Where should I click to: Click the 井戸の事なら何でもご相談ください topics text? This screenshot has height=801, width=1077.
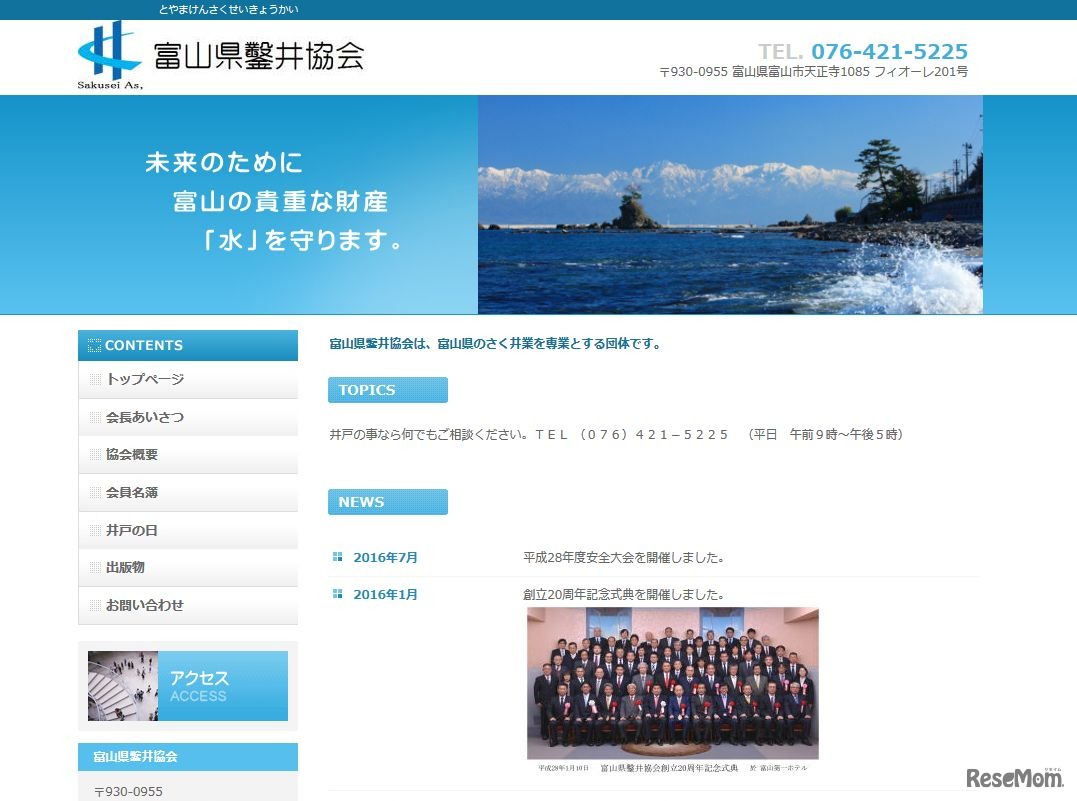click(616, 434)
